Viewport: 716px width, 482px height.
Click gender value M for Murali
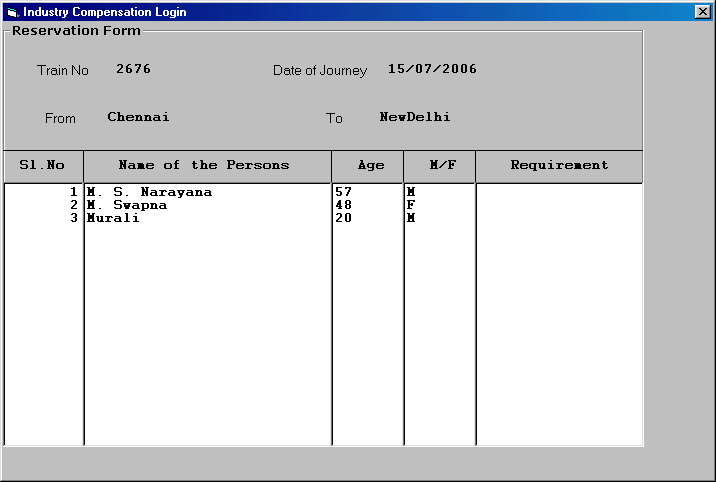click(411, 218)
